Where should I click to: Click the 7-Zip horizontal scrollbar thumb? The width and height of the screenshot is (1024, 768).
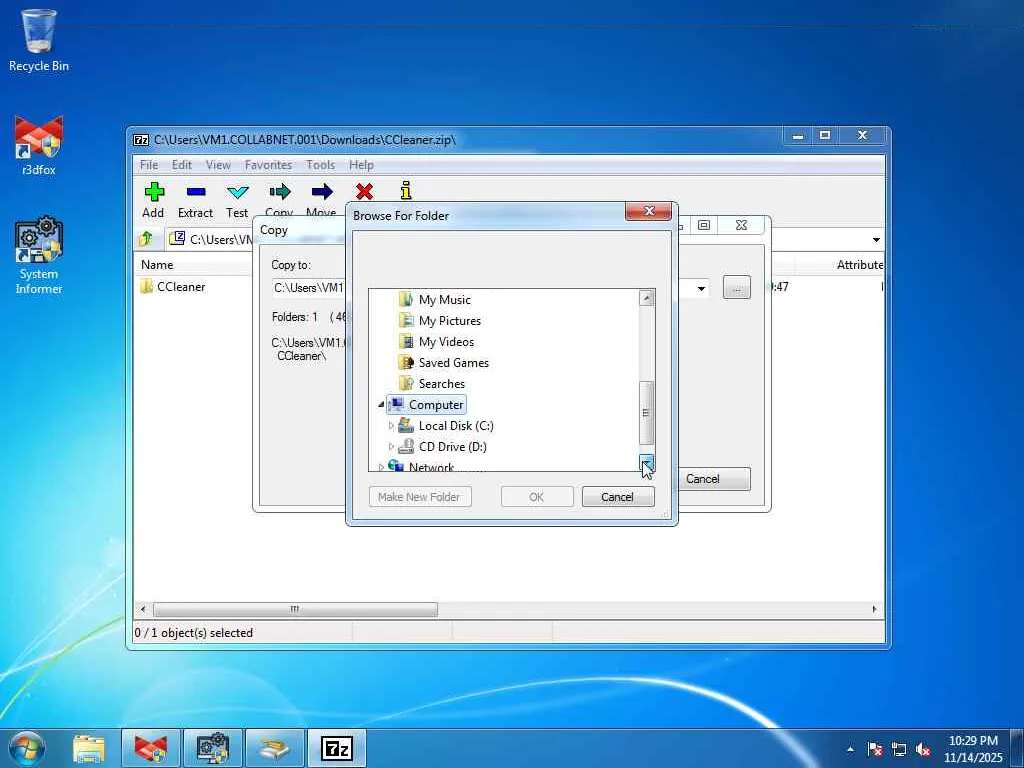click(295, 609)
